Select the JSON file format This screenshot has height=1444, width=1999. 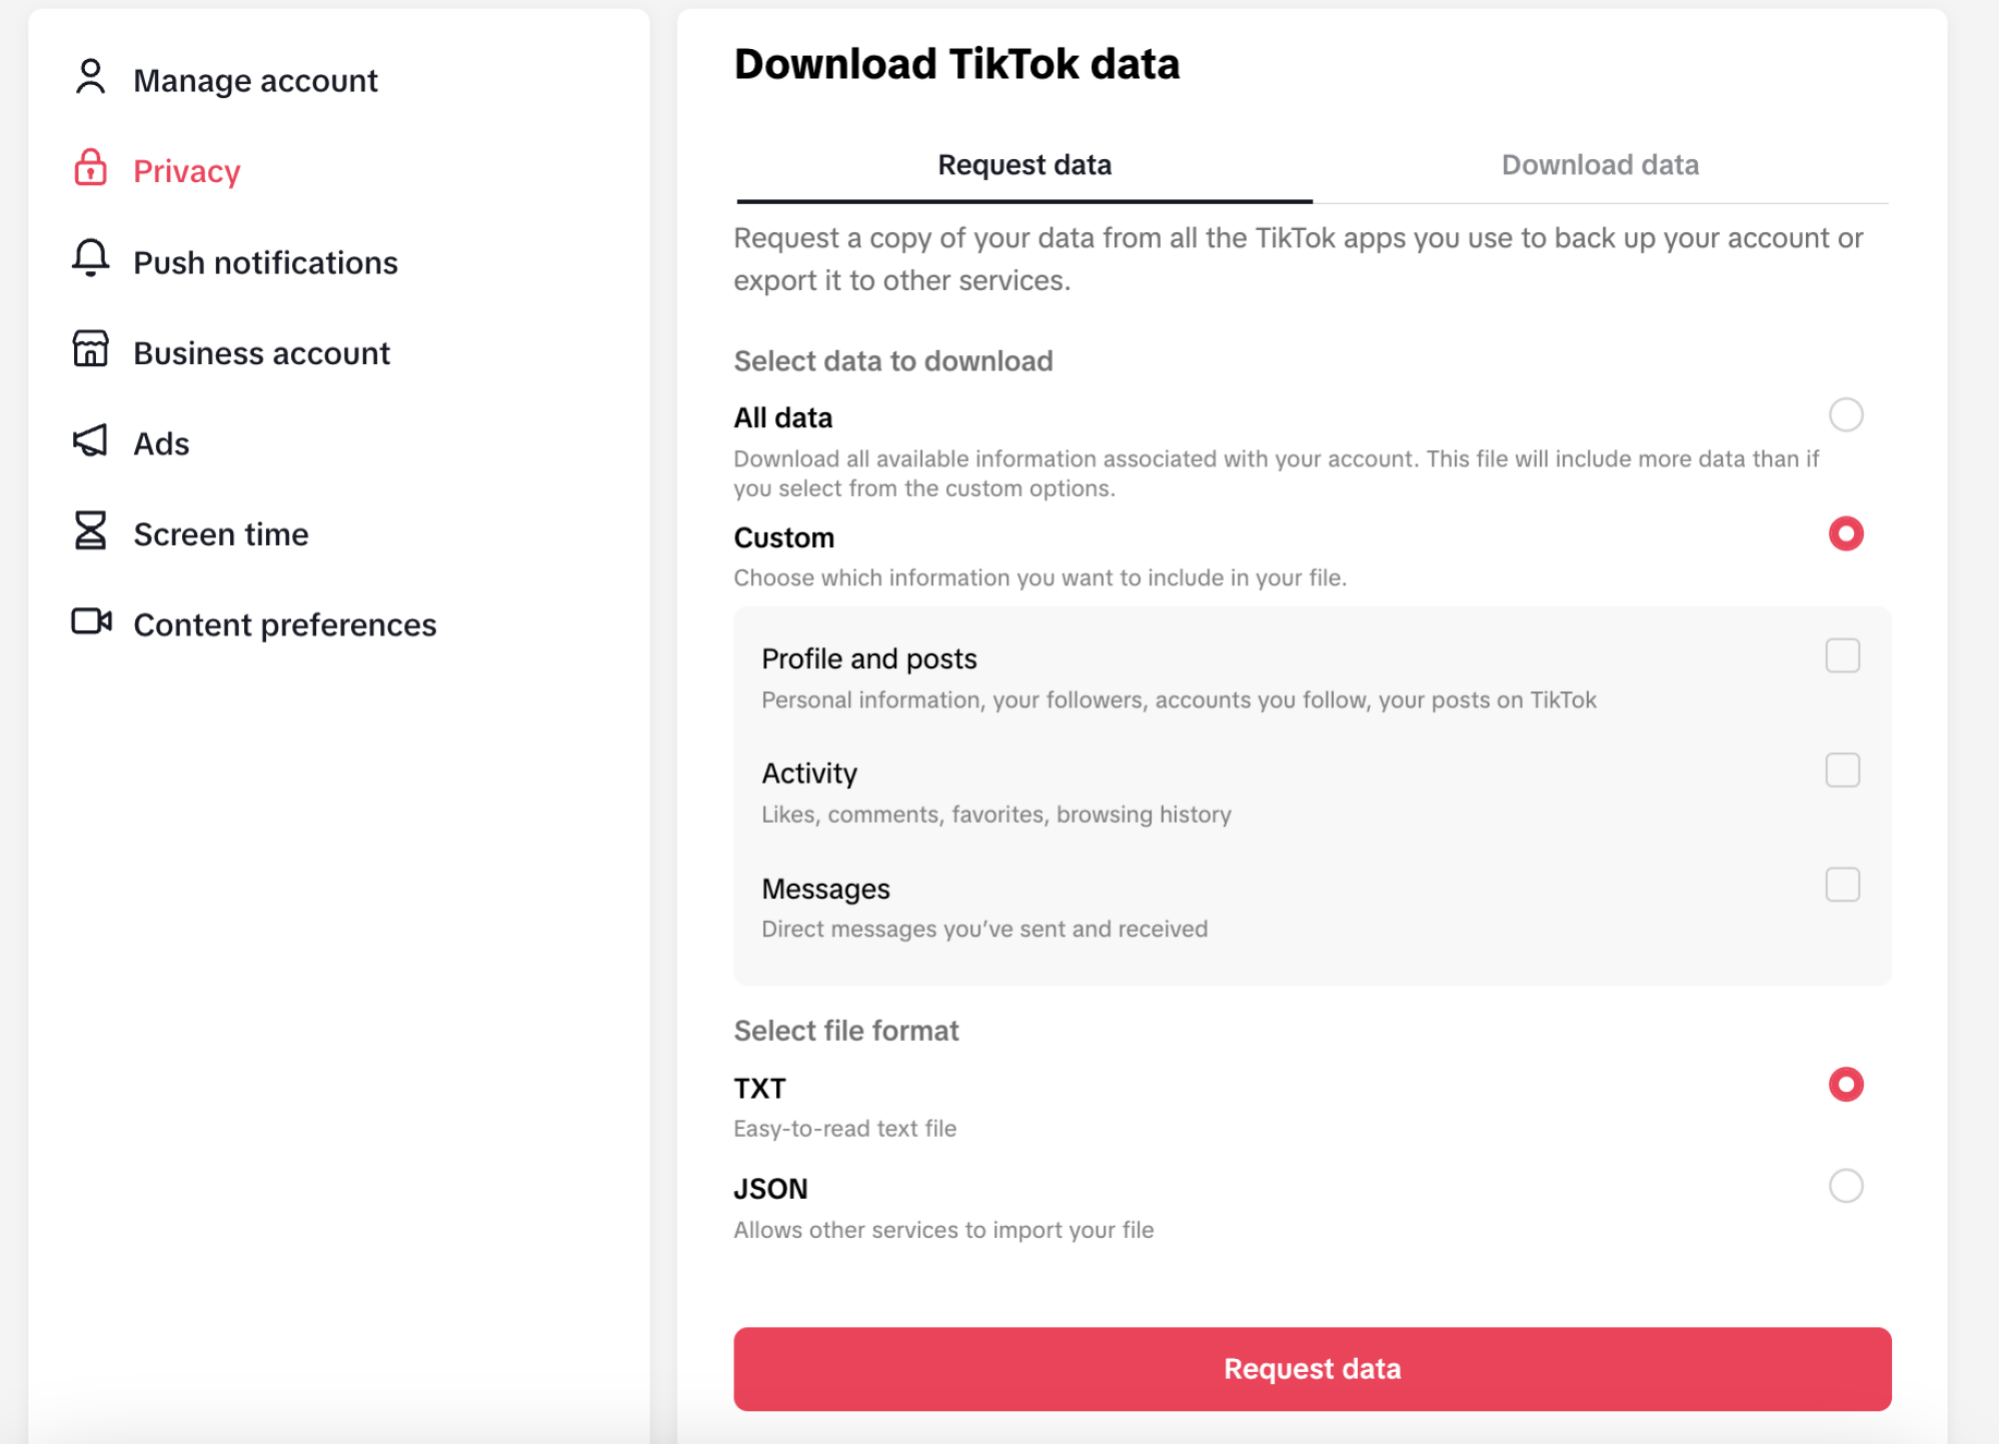1845,1186
